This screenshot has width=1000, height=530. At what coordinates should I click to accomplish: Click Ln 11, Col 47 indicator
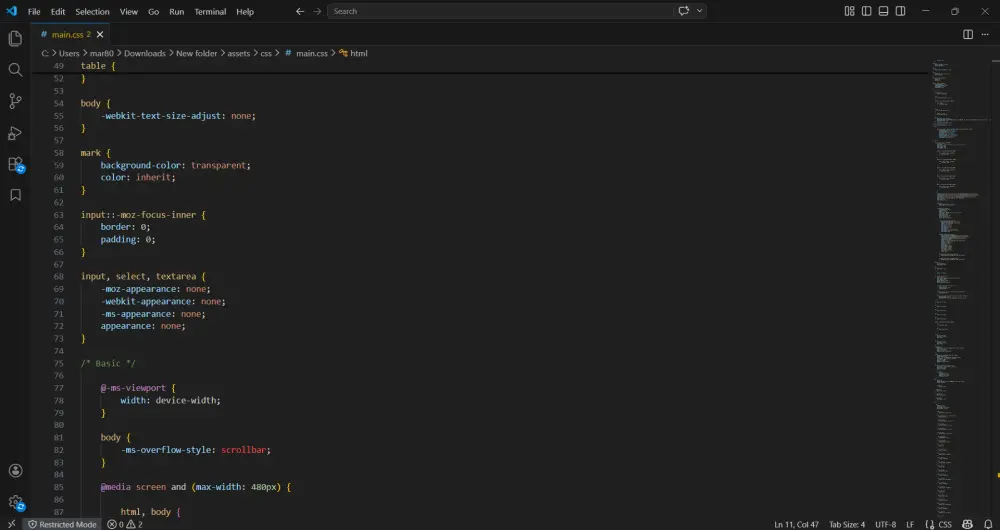click(797, 524)
